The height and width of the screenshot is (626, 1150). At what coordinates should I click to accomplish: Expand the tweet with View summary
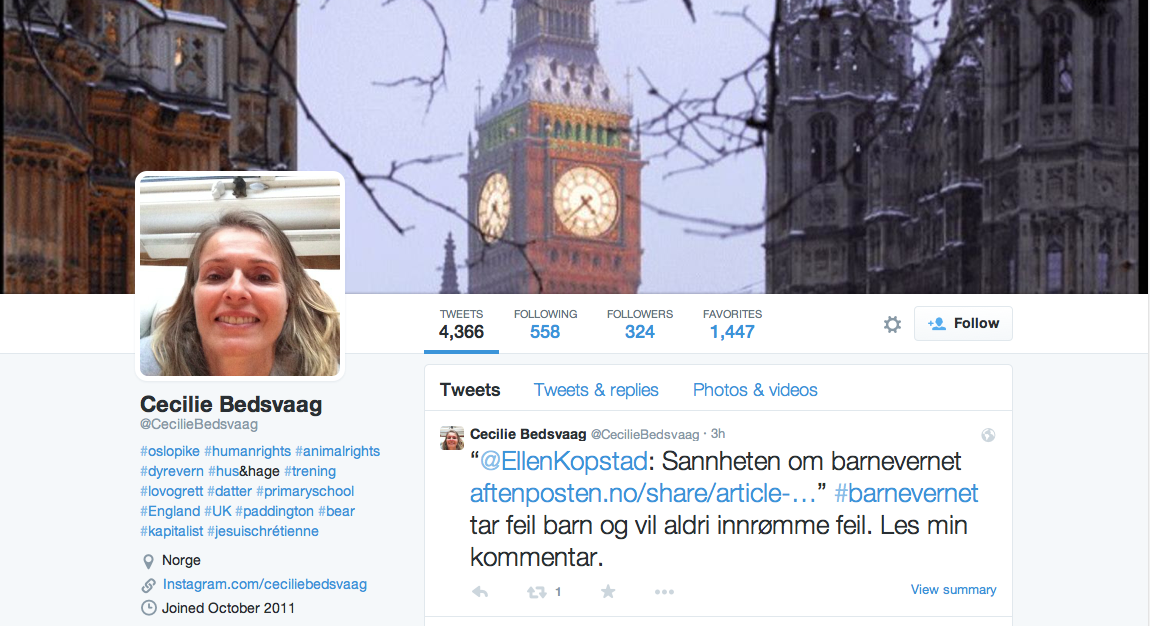(953, 589)
